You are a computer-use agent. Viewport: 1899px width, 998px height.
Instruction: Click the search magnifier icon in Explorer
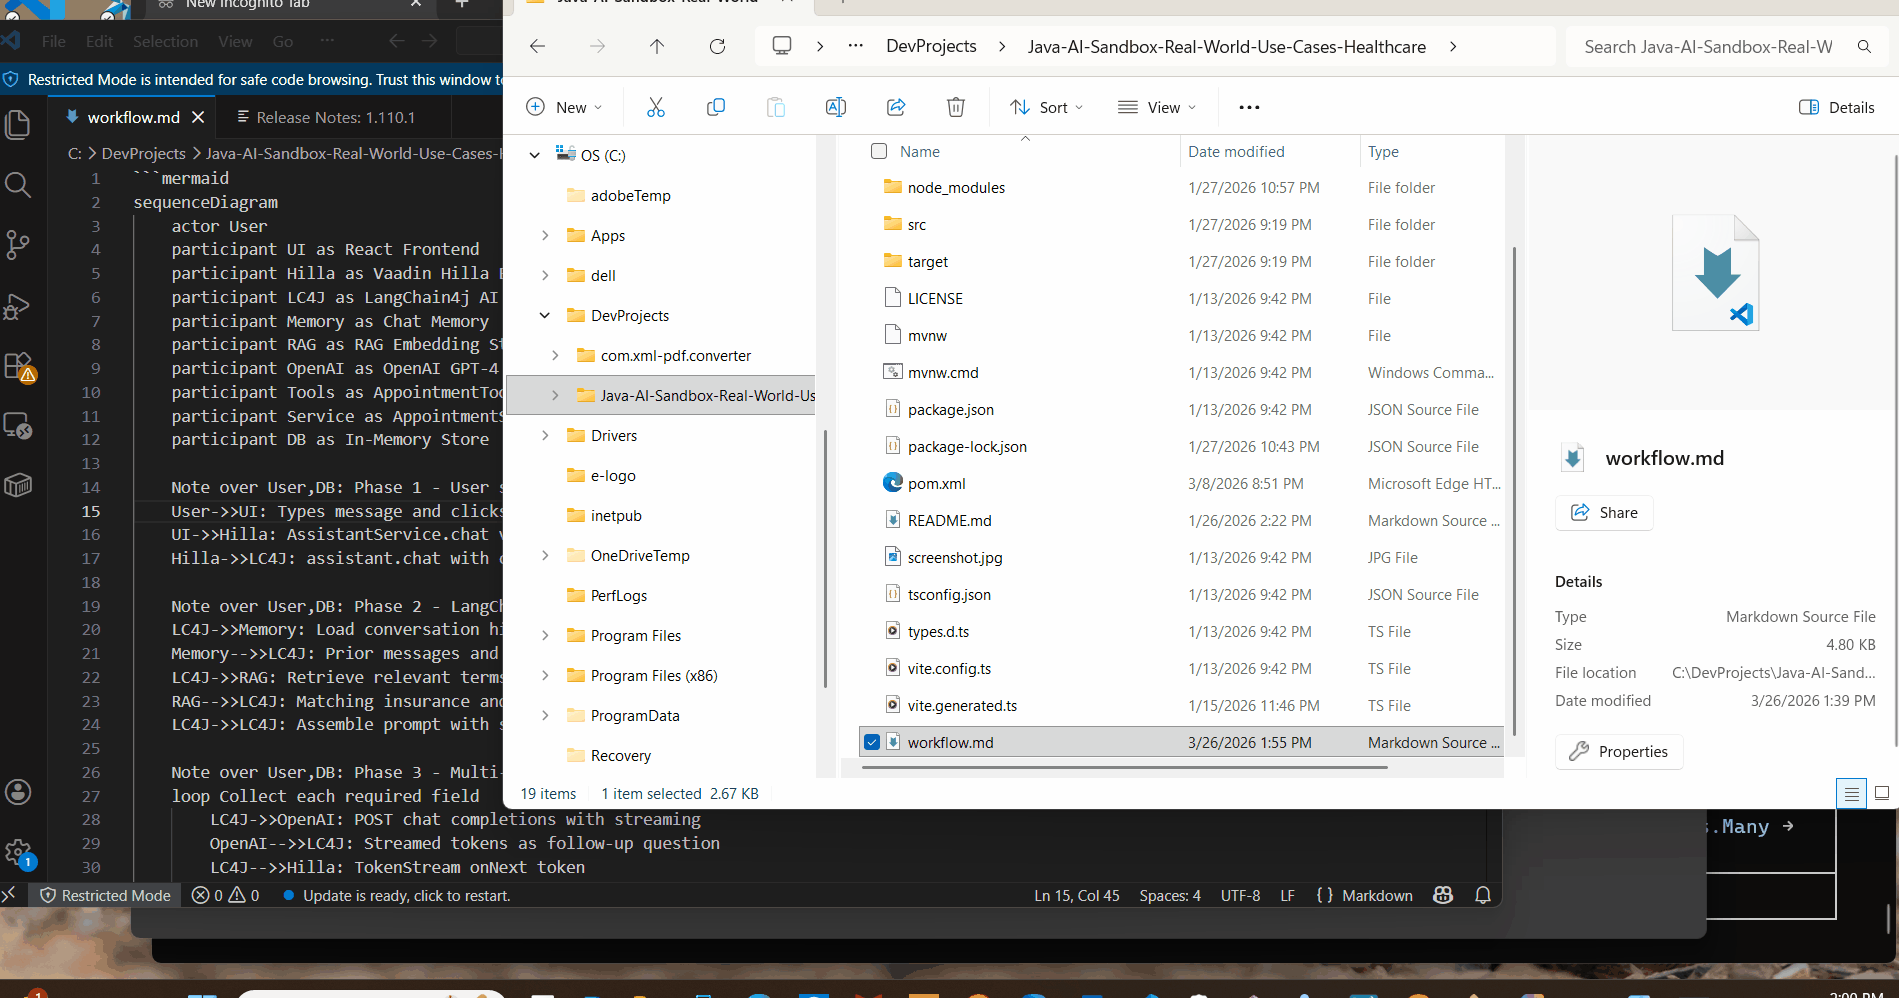click(x=1864, y=46)
